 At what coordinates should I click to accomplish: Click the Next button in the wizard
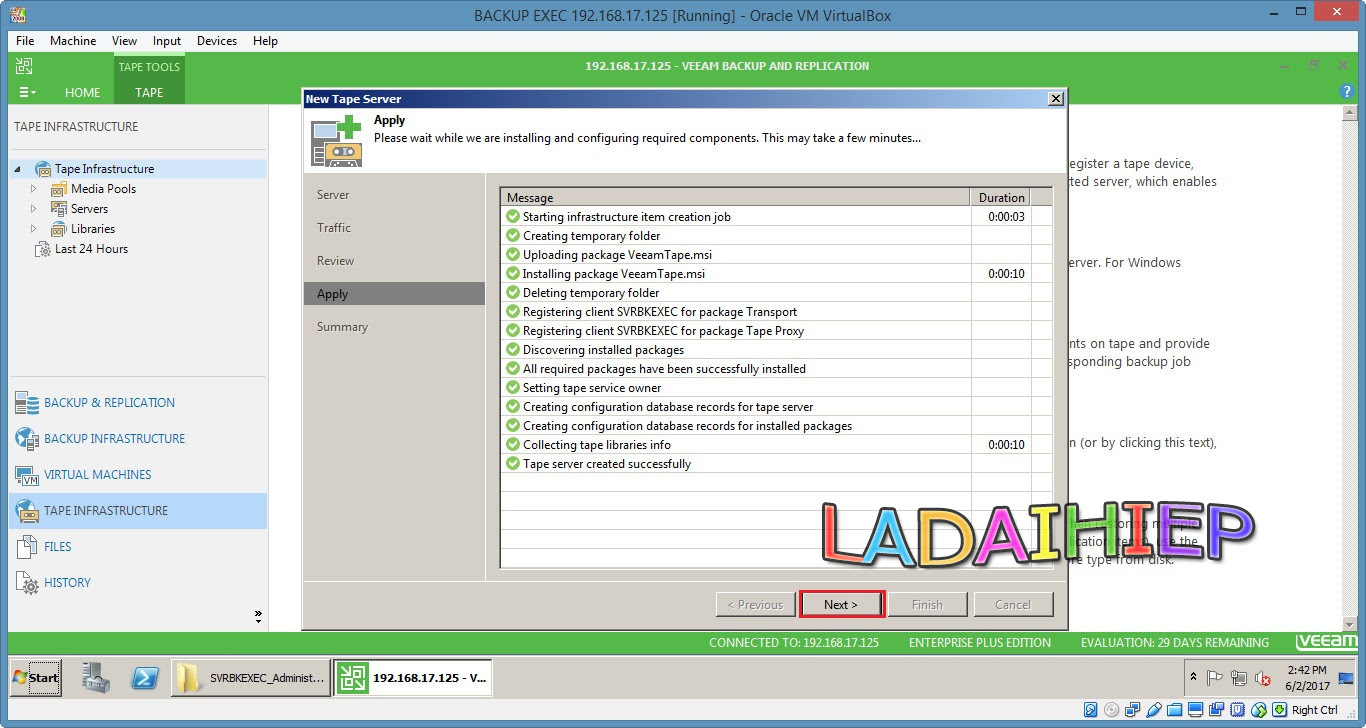pyautogui.click(x=841, y=604)
